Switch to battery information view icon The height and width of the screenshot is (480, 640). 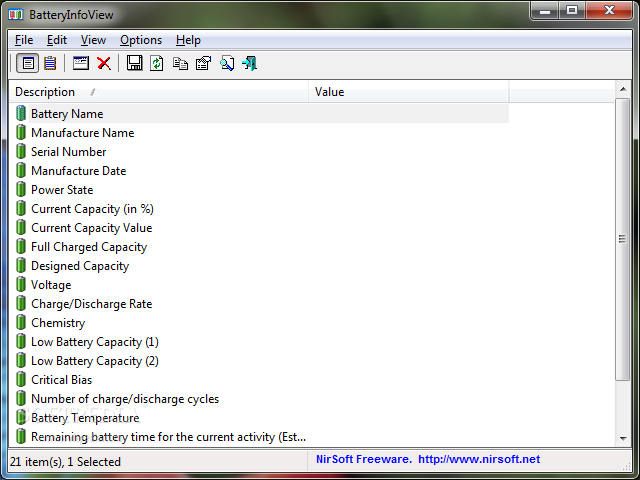[x=28, y=63]
